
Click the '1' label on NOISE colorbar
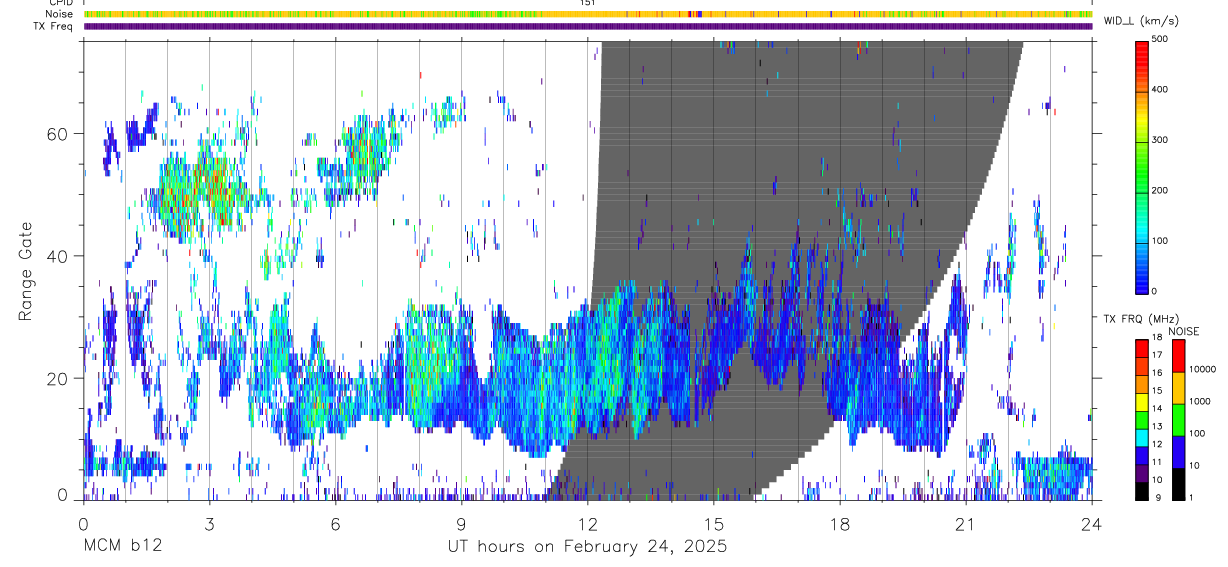[x=1190, y=498]
